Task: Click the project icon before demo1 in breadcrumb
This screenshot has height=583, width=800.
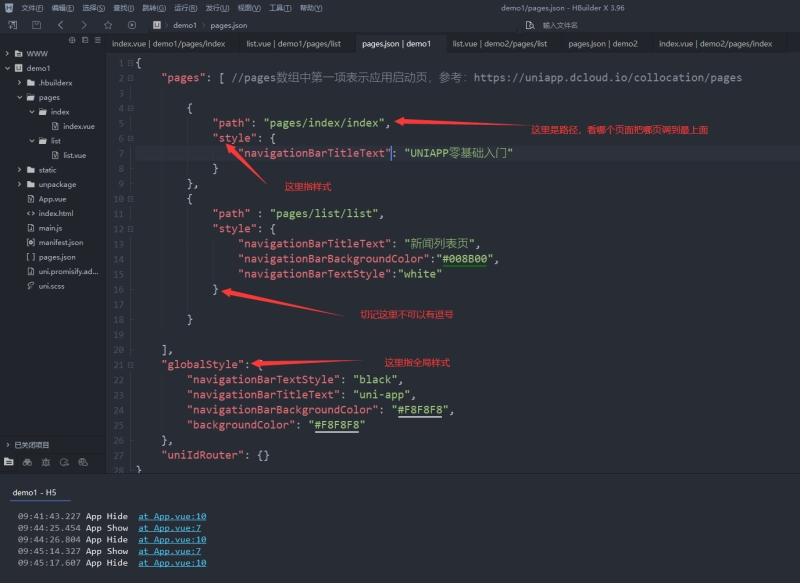Action: pyautogui.click(x=157, y=25)
